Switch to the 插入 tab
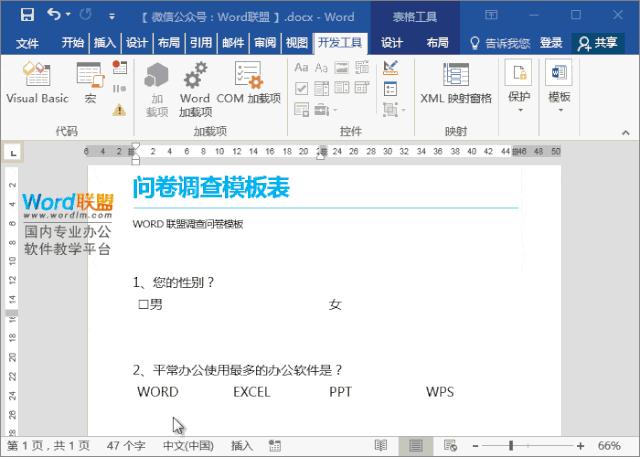 coord(105,42)
